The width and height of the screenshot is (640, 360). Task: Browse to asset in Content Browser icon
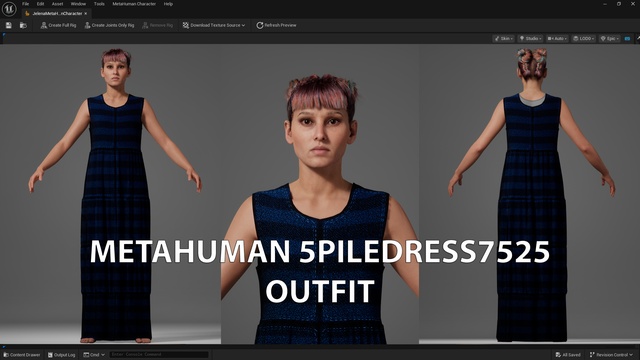pyautogui.click(x=23, y=25)
